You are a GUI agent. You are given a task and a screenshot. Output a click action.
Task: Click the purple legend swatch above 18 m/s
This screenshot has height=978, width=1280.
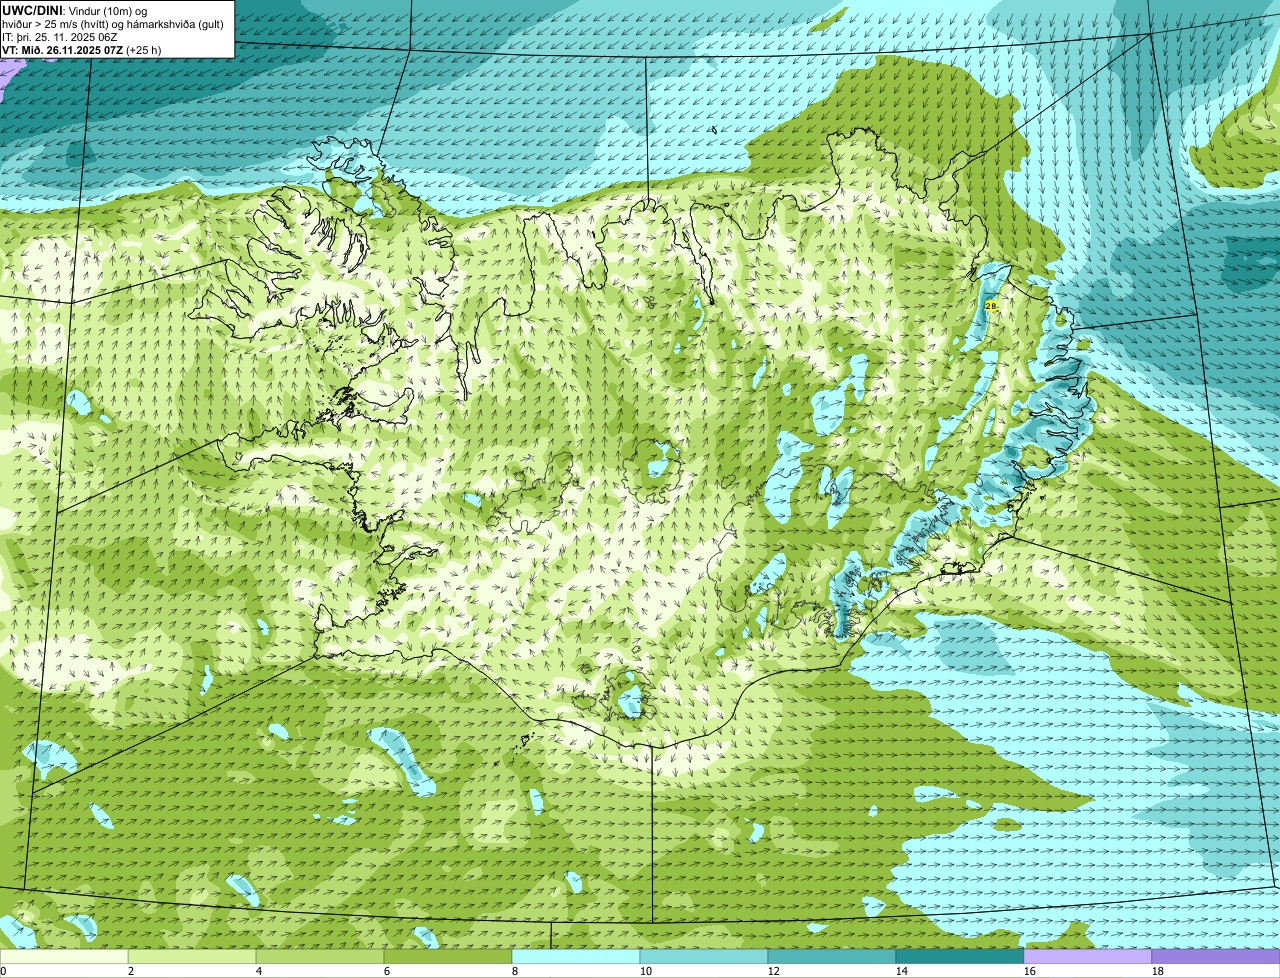pos(1216,957)
